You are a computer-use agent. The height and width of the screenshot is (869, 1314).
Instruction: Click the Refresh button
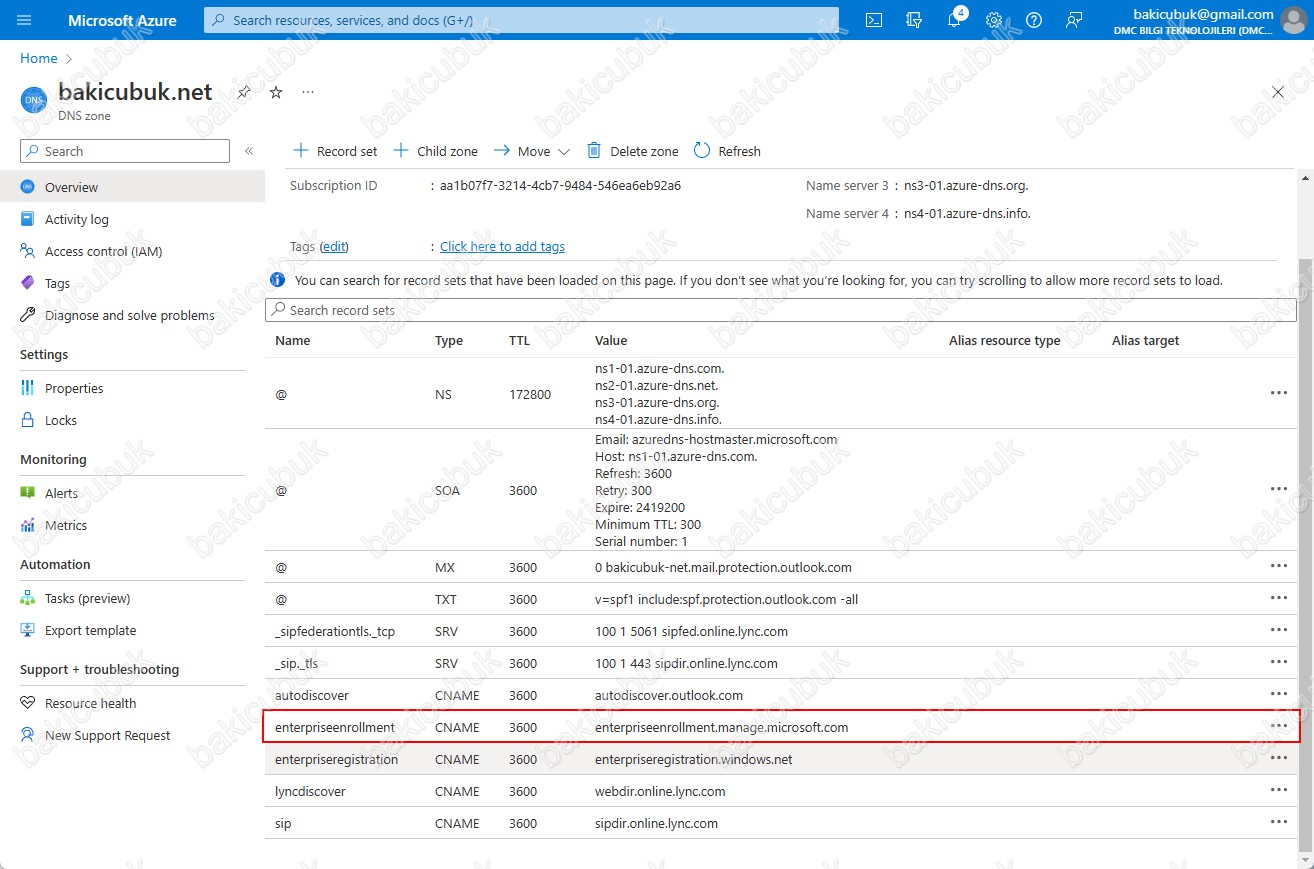click(727, 151)
